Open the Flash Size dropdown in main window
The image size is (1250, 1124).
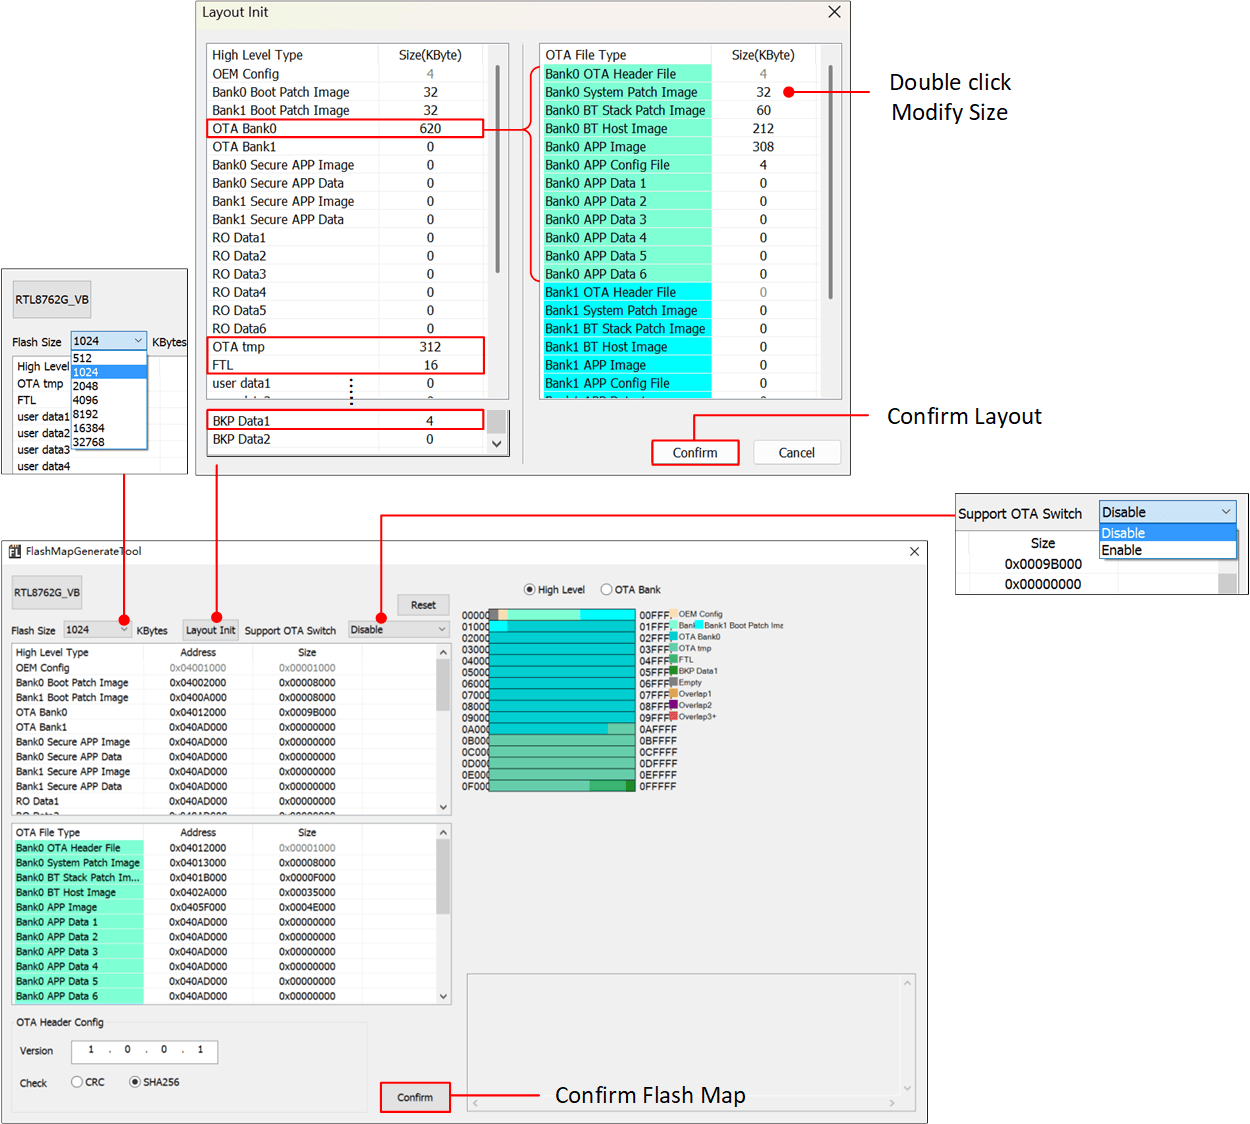tap(97, 630)
